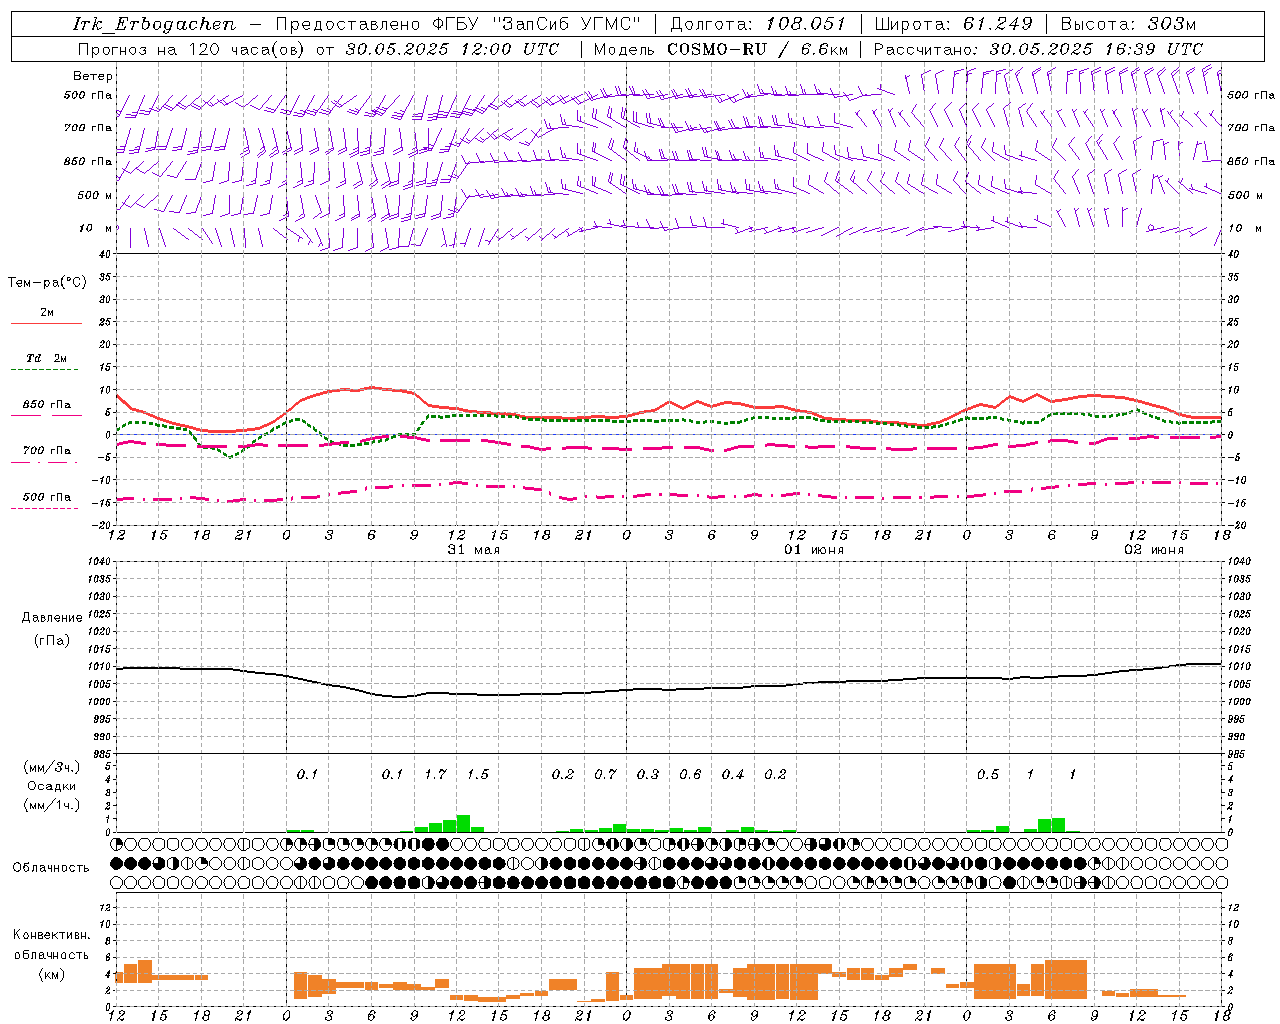Click the station name Irk_Erbogachen in the header
The height and width of the screenshot is (1024, 1280).
155,24
